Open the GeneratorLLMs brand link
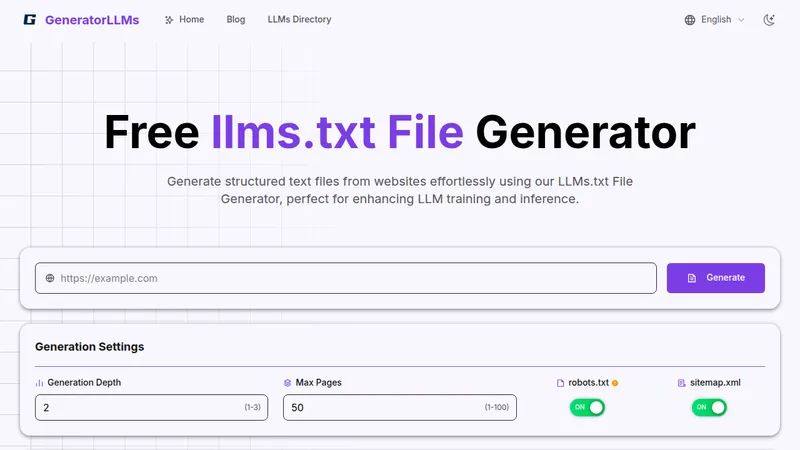Screen dimensions: 800x450 [92, 20]
